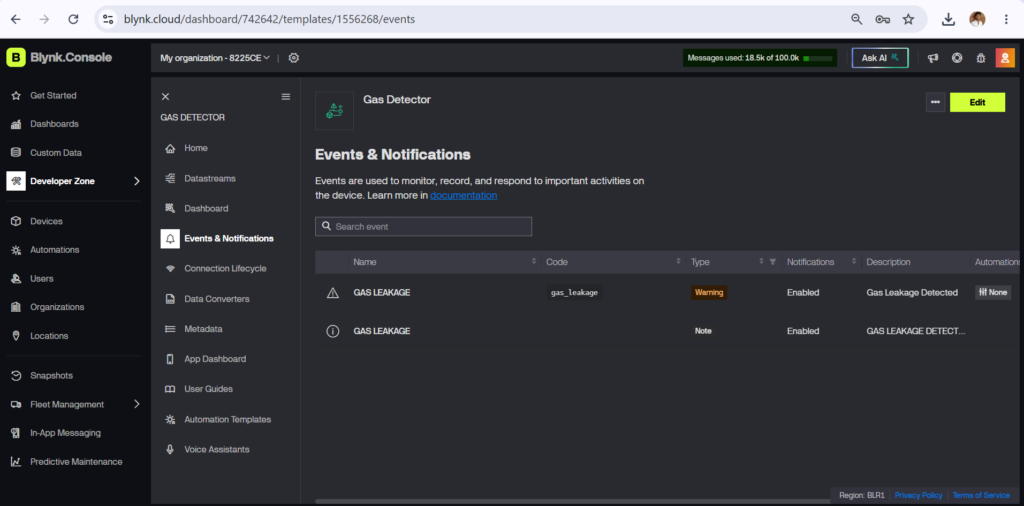Open My organization - 8225CE dropdown
Viewport: 1024px width, 506px height.
(x=215, y=58)
